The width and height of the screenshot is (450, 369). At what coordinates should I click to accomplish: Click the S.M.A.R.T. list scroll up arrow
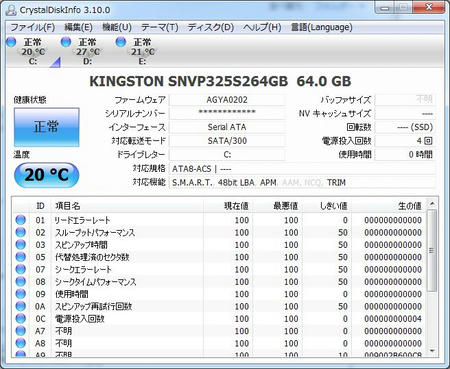[x=432, y=204]
